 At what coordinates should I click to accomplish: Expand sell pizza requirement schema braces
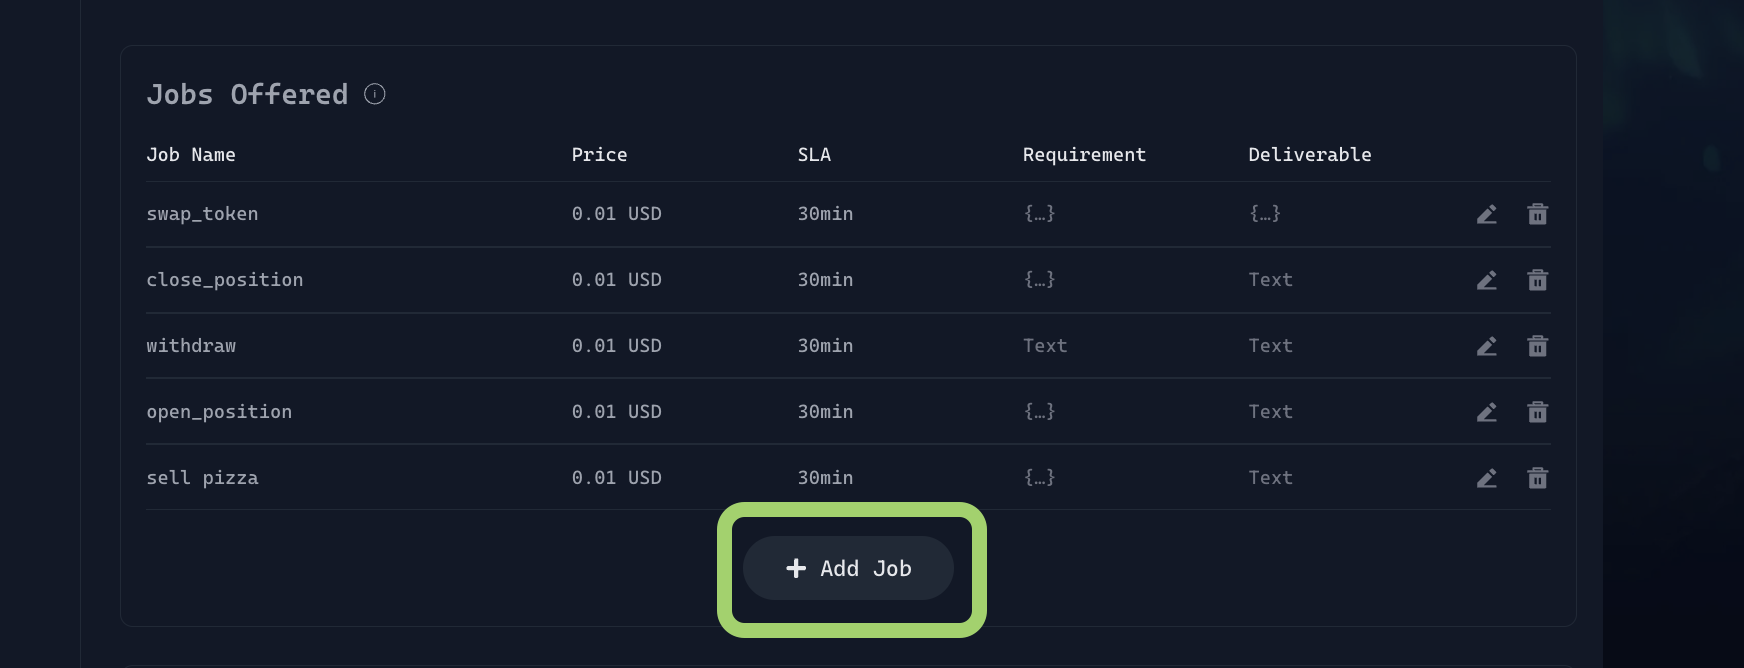pyautogui.click(x=1039, y=478)
